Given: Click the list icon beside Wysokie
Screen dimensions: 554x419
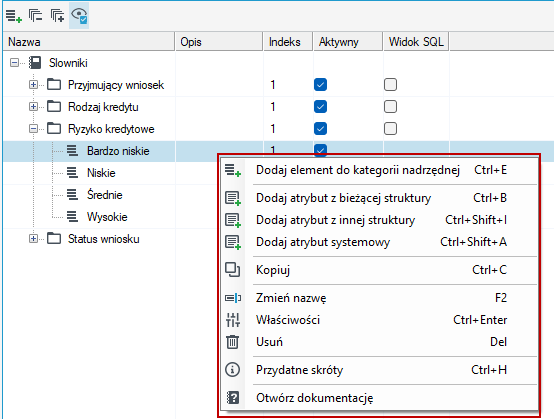Looking at the screenshot, I should 72,217.
